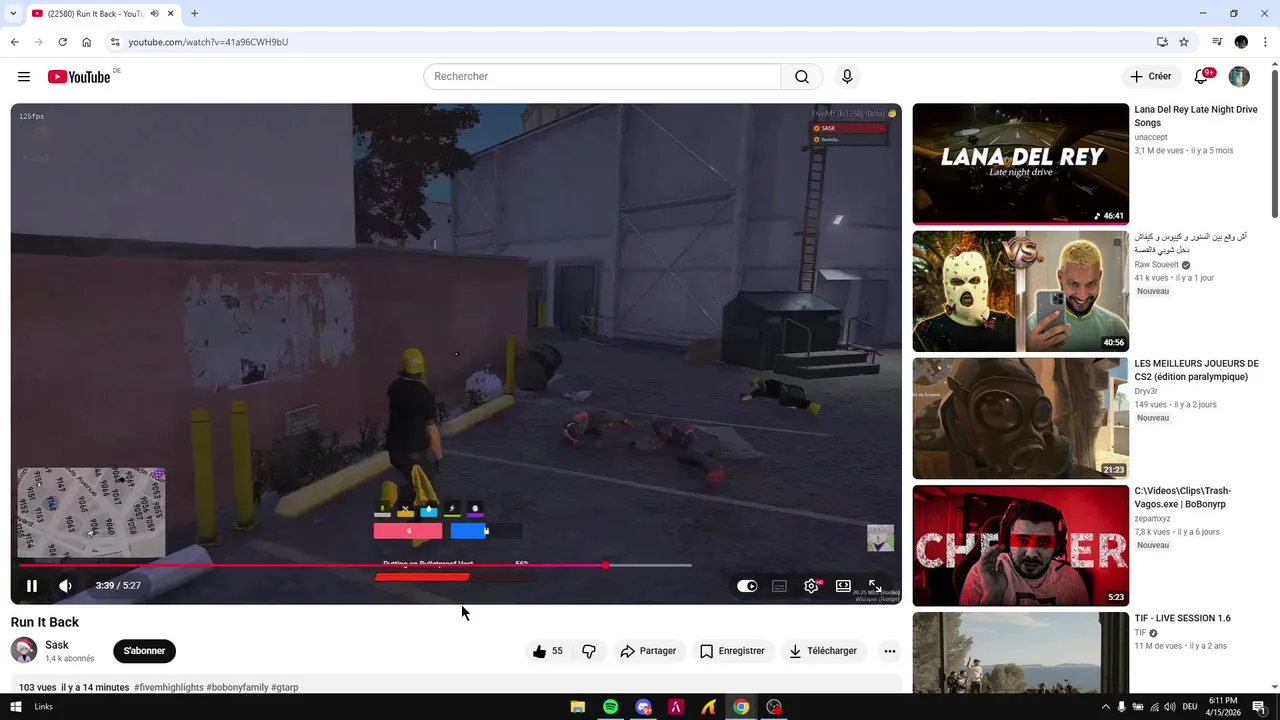
Task: Click the Créer button
Action: click(x=1151, y=77)
